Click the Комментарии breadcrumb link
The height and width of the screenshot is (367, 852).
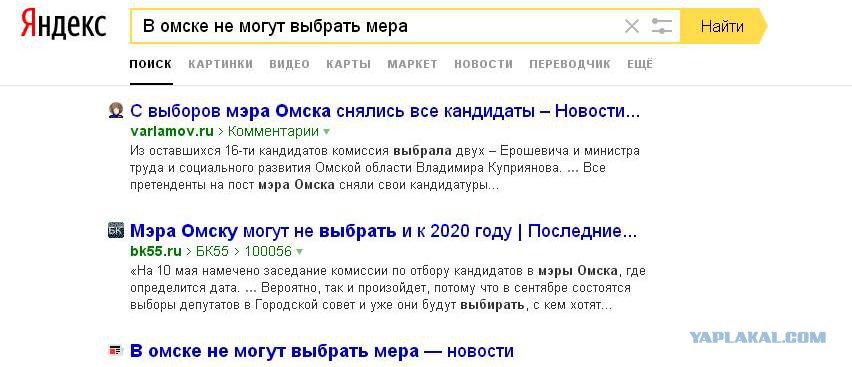coord(273,131)
